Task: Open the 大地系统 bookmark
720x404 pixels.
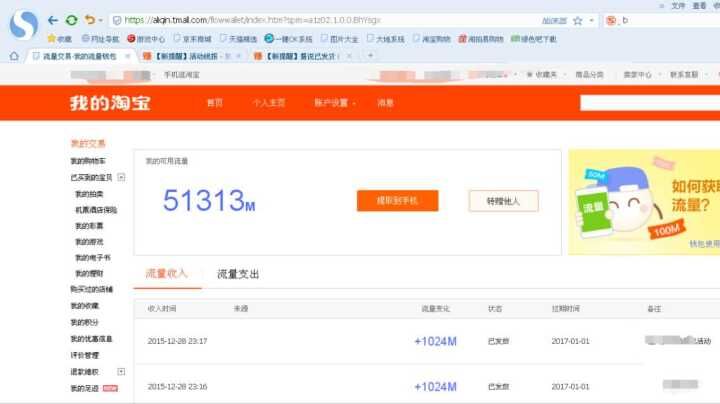Action: [x=385, y=39]
